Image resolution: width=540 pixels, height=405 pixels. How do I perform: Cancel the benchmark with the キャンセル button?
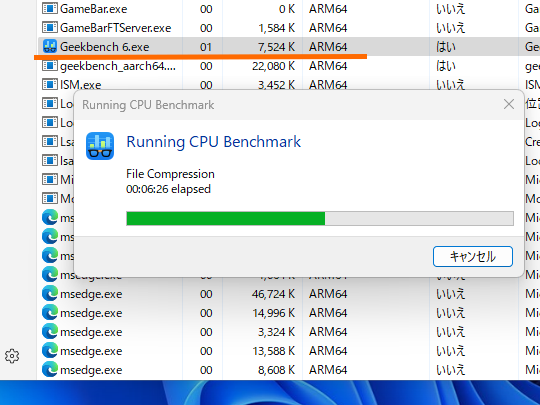click(x=473, y=256)
